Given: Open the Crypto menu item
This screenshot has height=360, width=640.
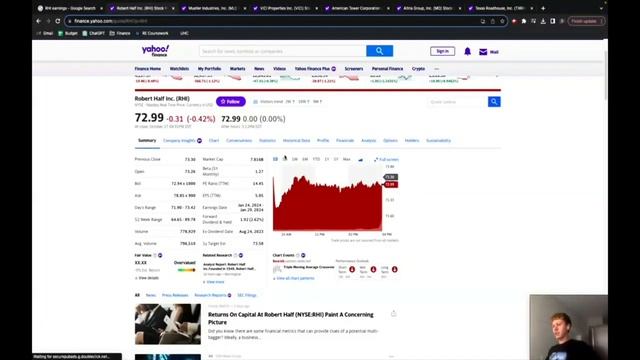Looking at the screenshot, I should click(418, 69).
